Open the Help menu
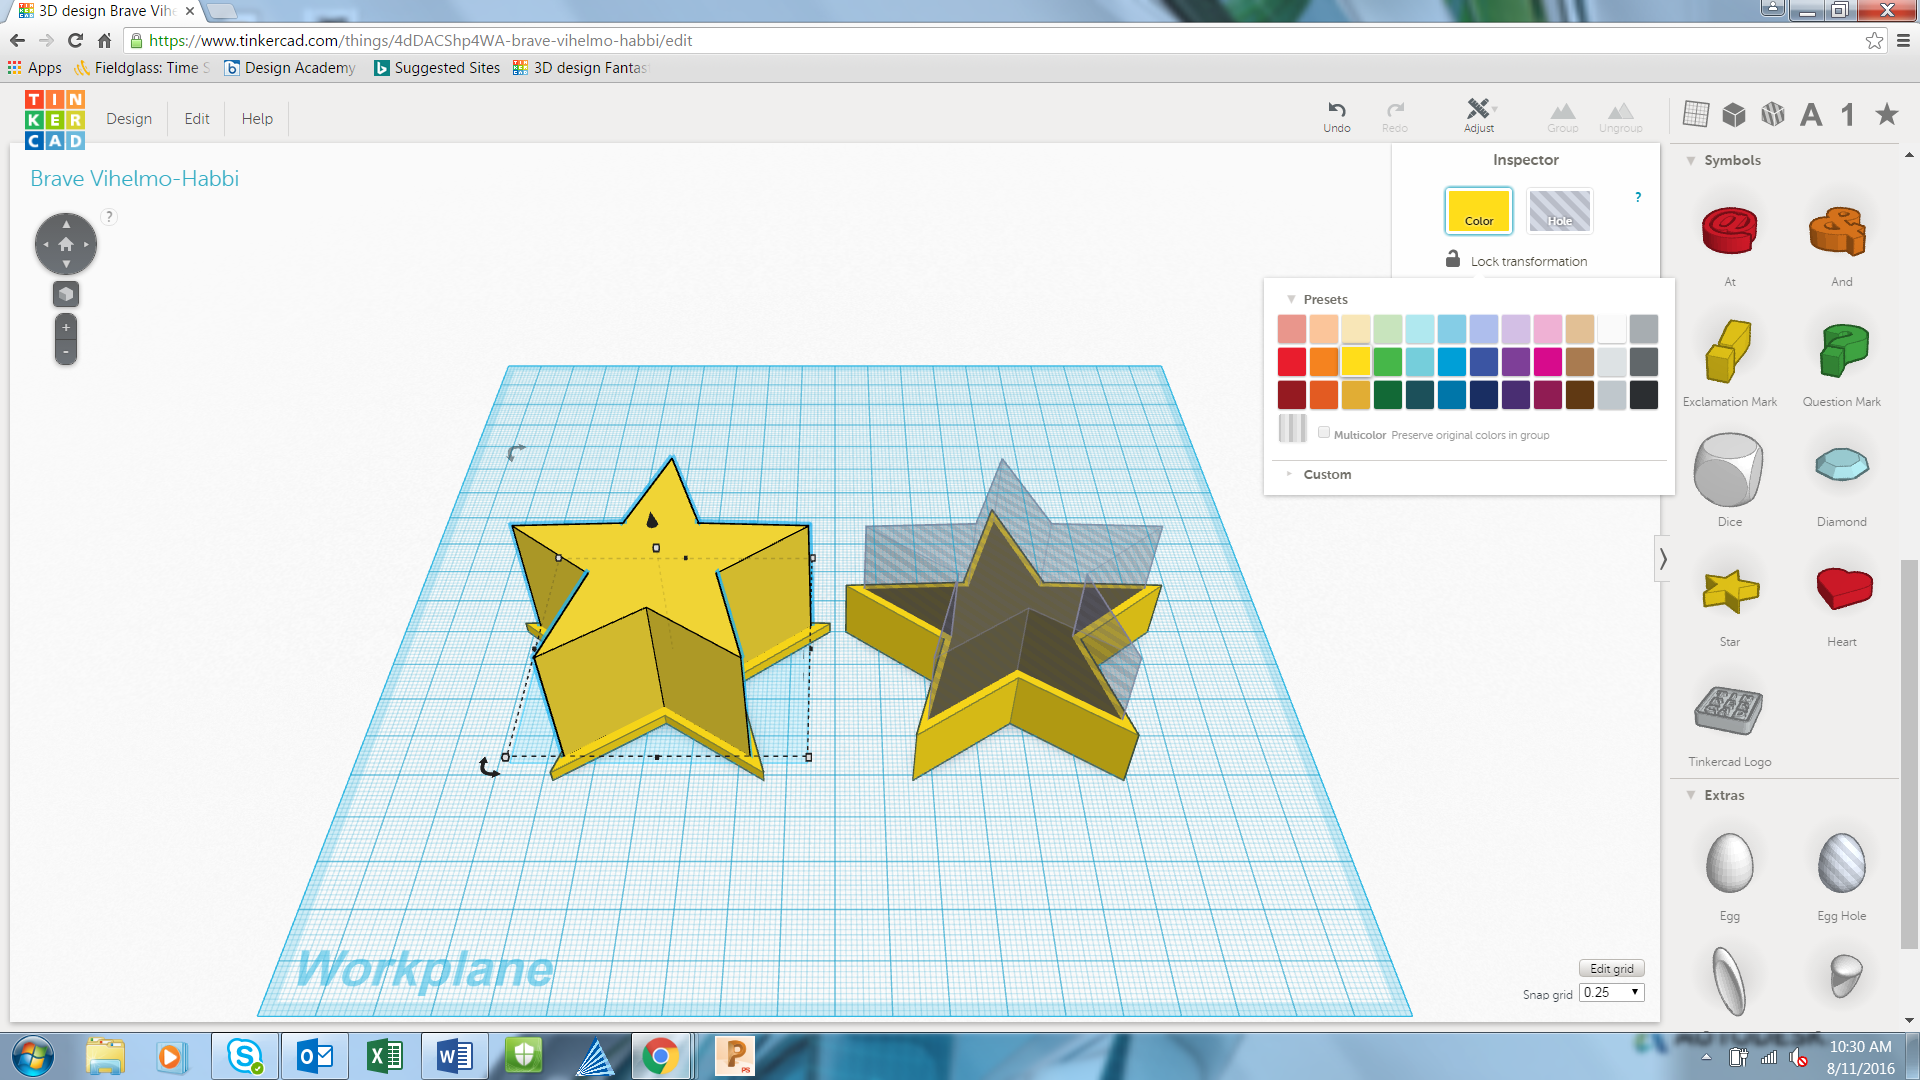The width and height of the screenshot is (1920, 1080). tap(257, 119)
